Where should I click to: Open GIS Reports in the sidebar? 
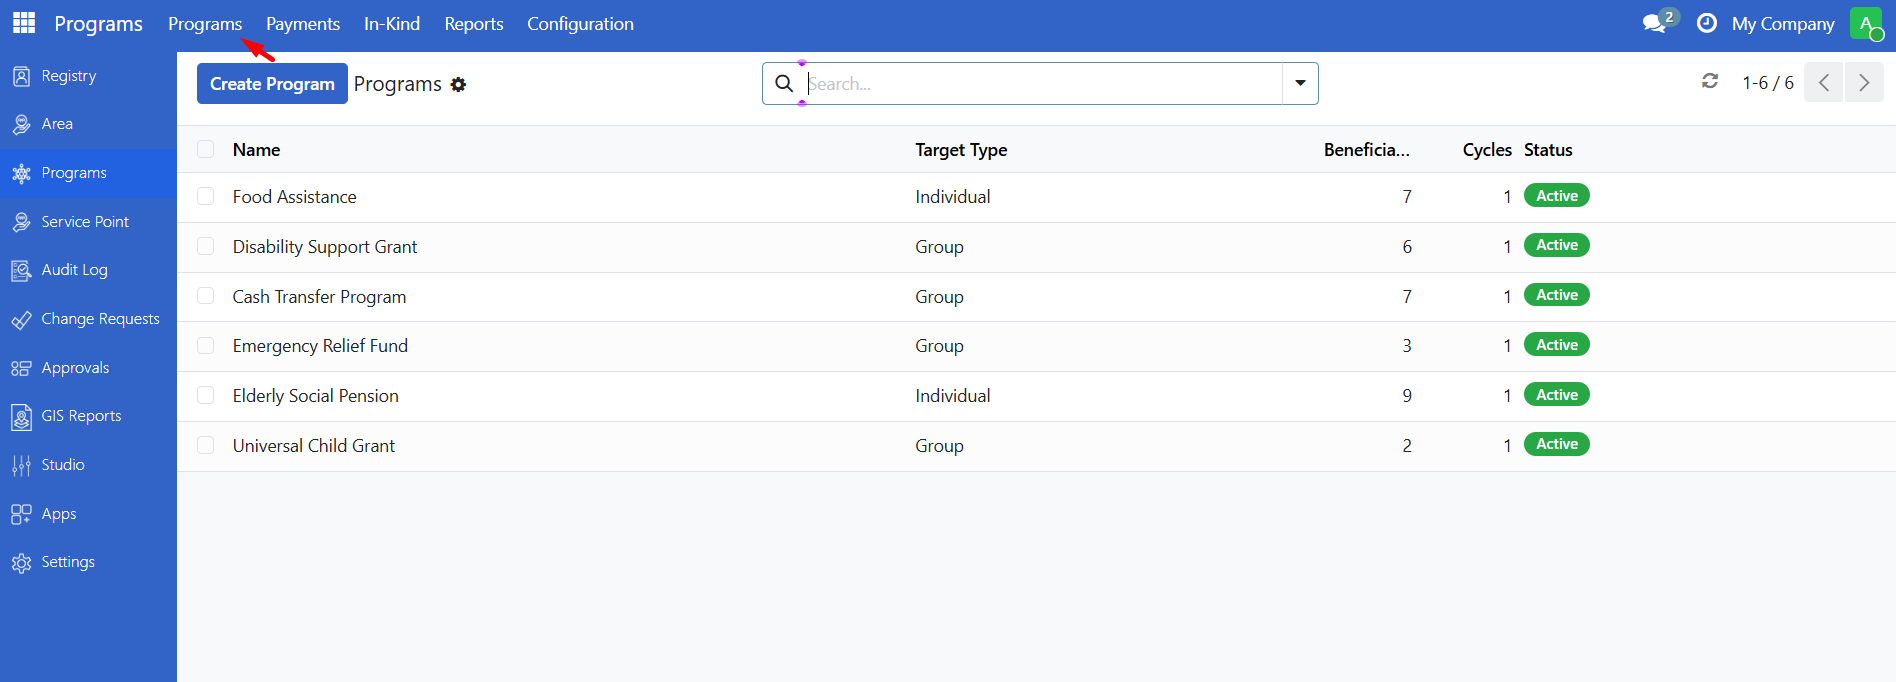click(x=81, y=416)
